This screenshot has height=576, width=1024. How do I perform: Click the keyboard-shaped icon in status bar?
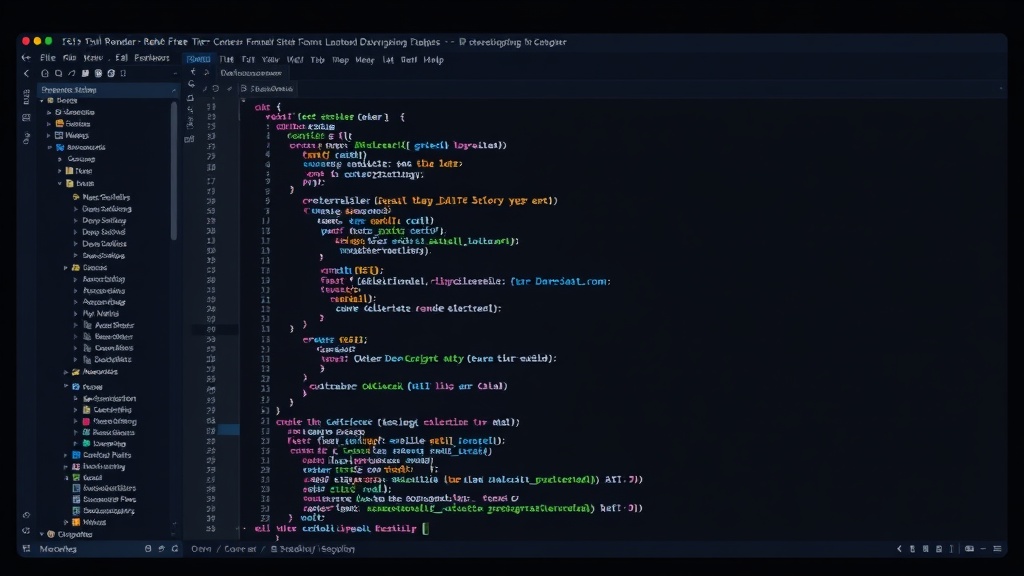coord(969,549)
